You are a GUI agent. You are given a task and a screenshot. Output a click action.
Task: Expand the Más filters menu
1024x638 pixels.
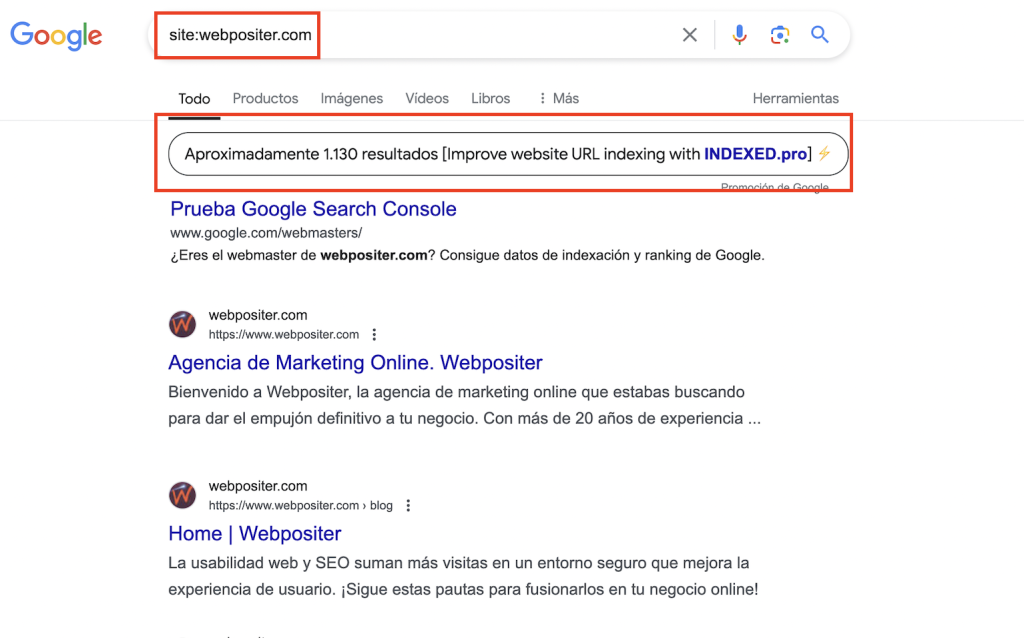(558, 98)
